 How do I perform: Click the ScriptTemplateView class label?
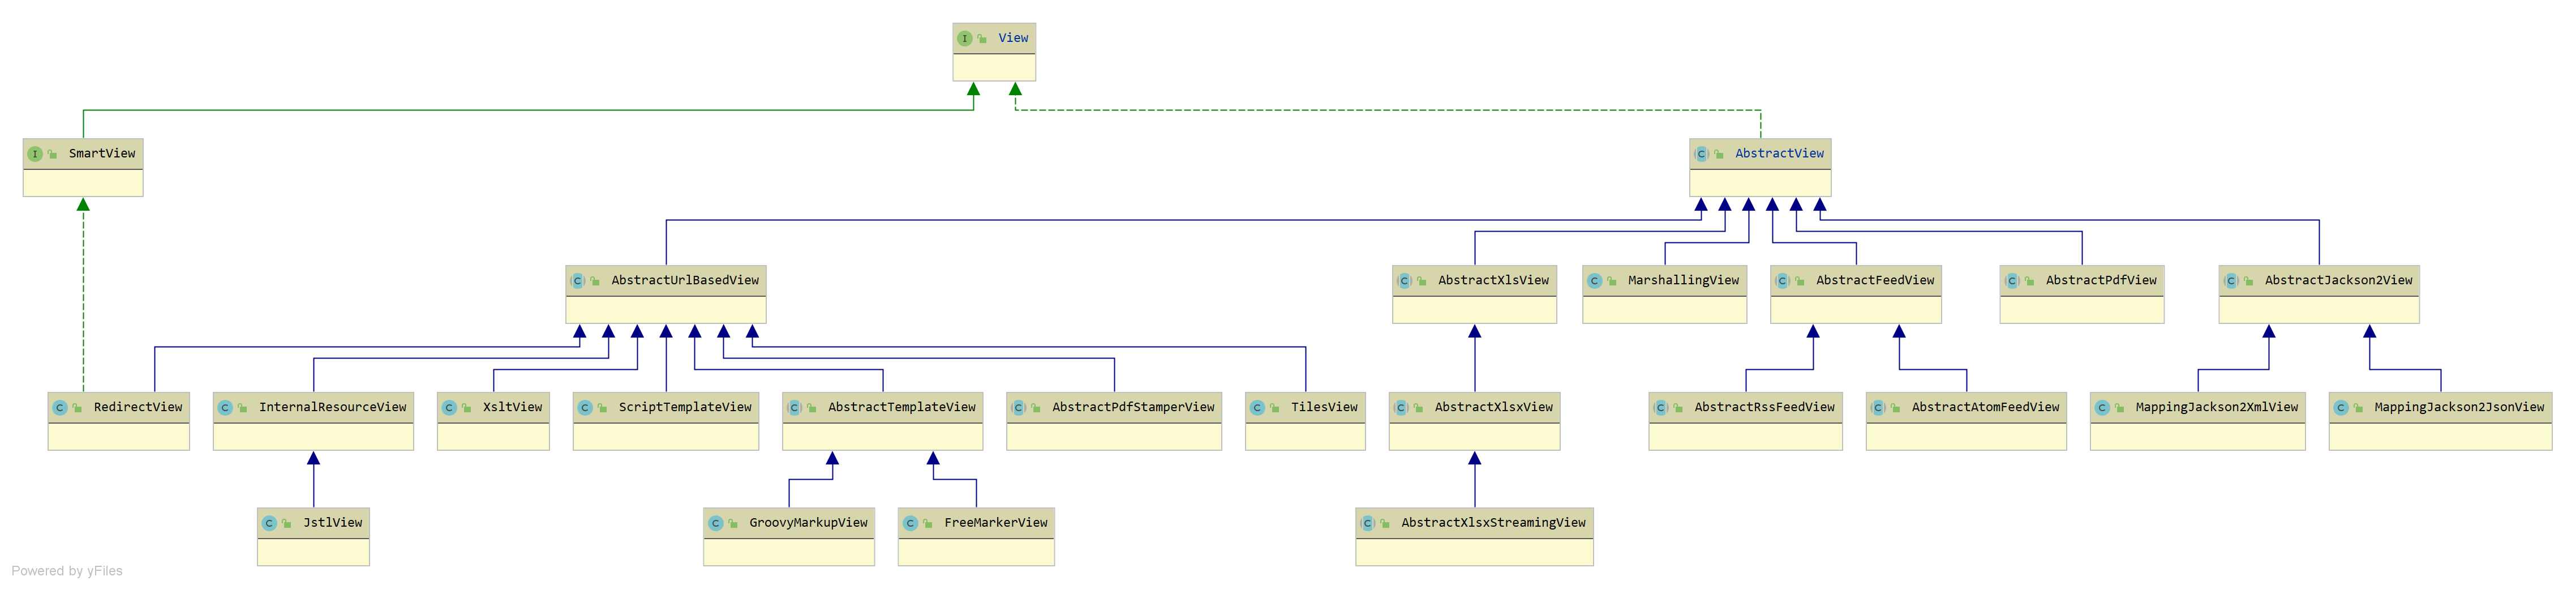(x=685, y=408)
